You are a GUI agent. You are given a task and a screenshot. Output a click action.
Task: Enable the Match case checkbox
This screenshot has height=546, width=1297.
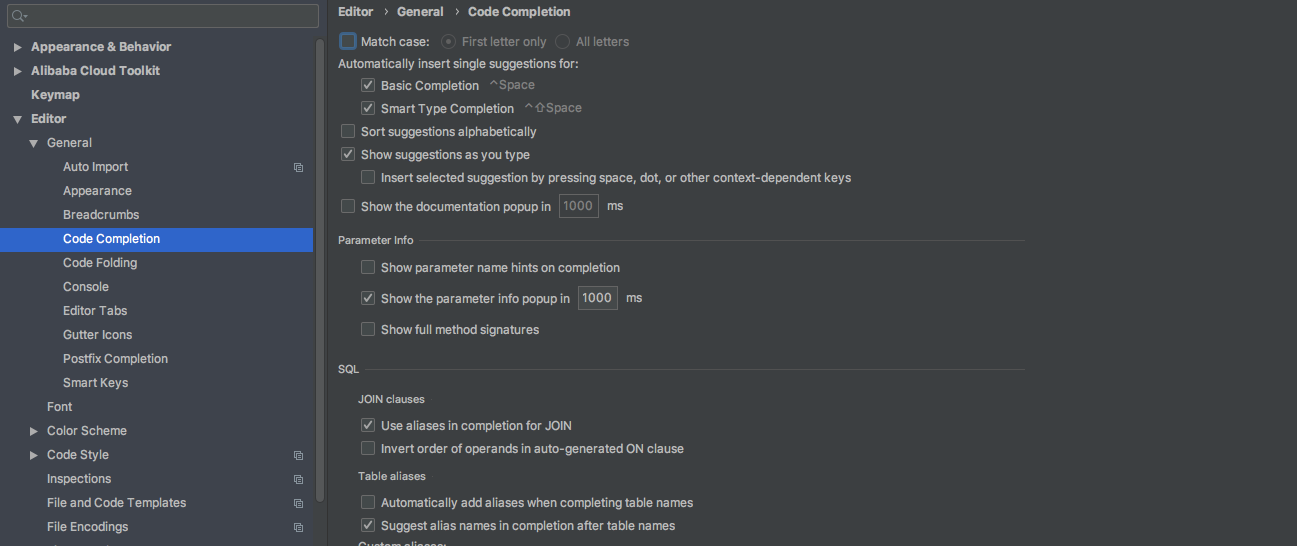(x=348, y=42)
